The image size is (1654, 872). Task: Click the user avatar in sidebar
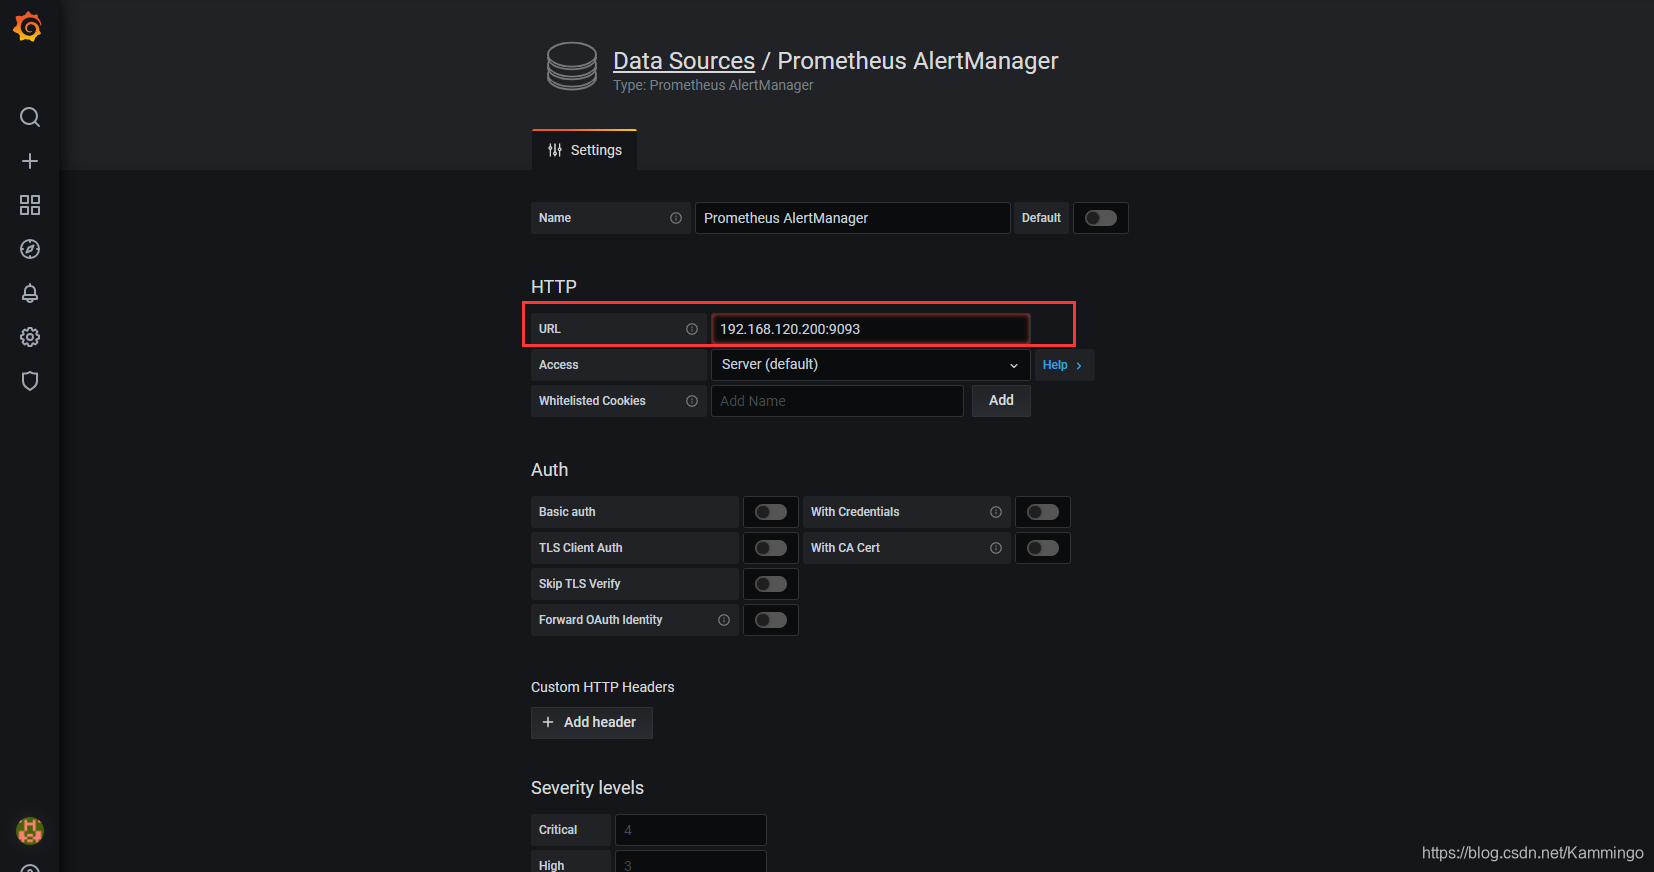tap(30, 830)
